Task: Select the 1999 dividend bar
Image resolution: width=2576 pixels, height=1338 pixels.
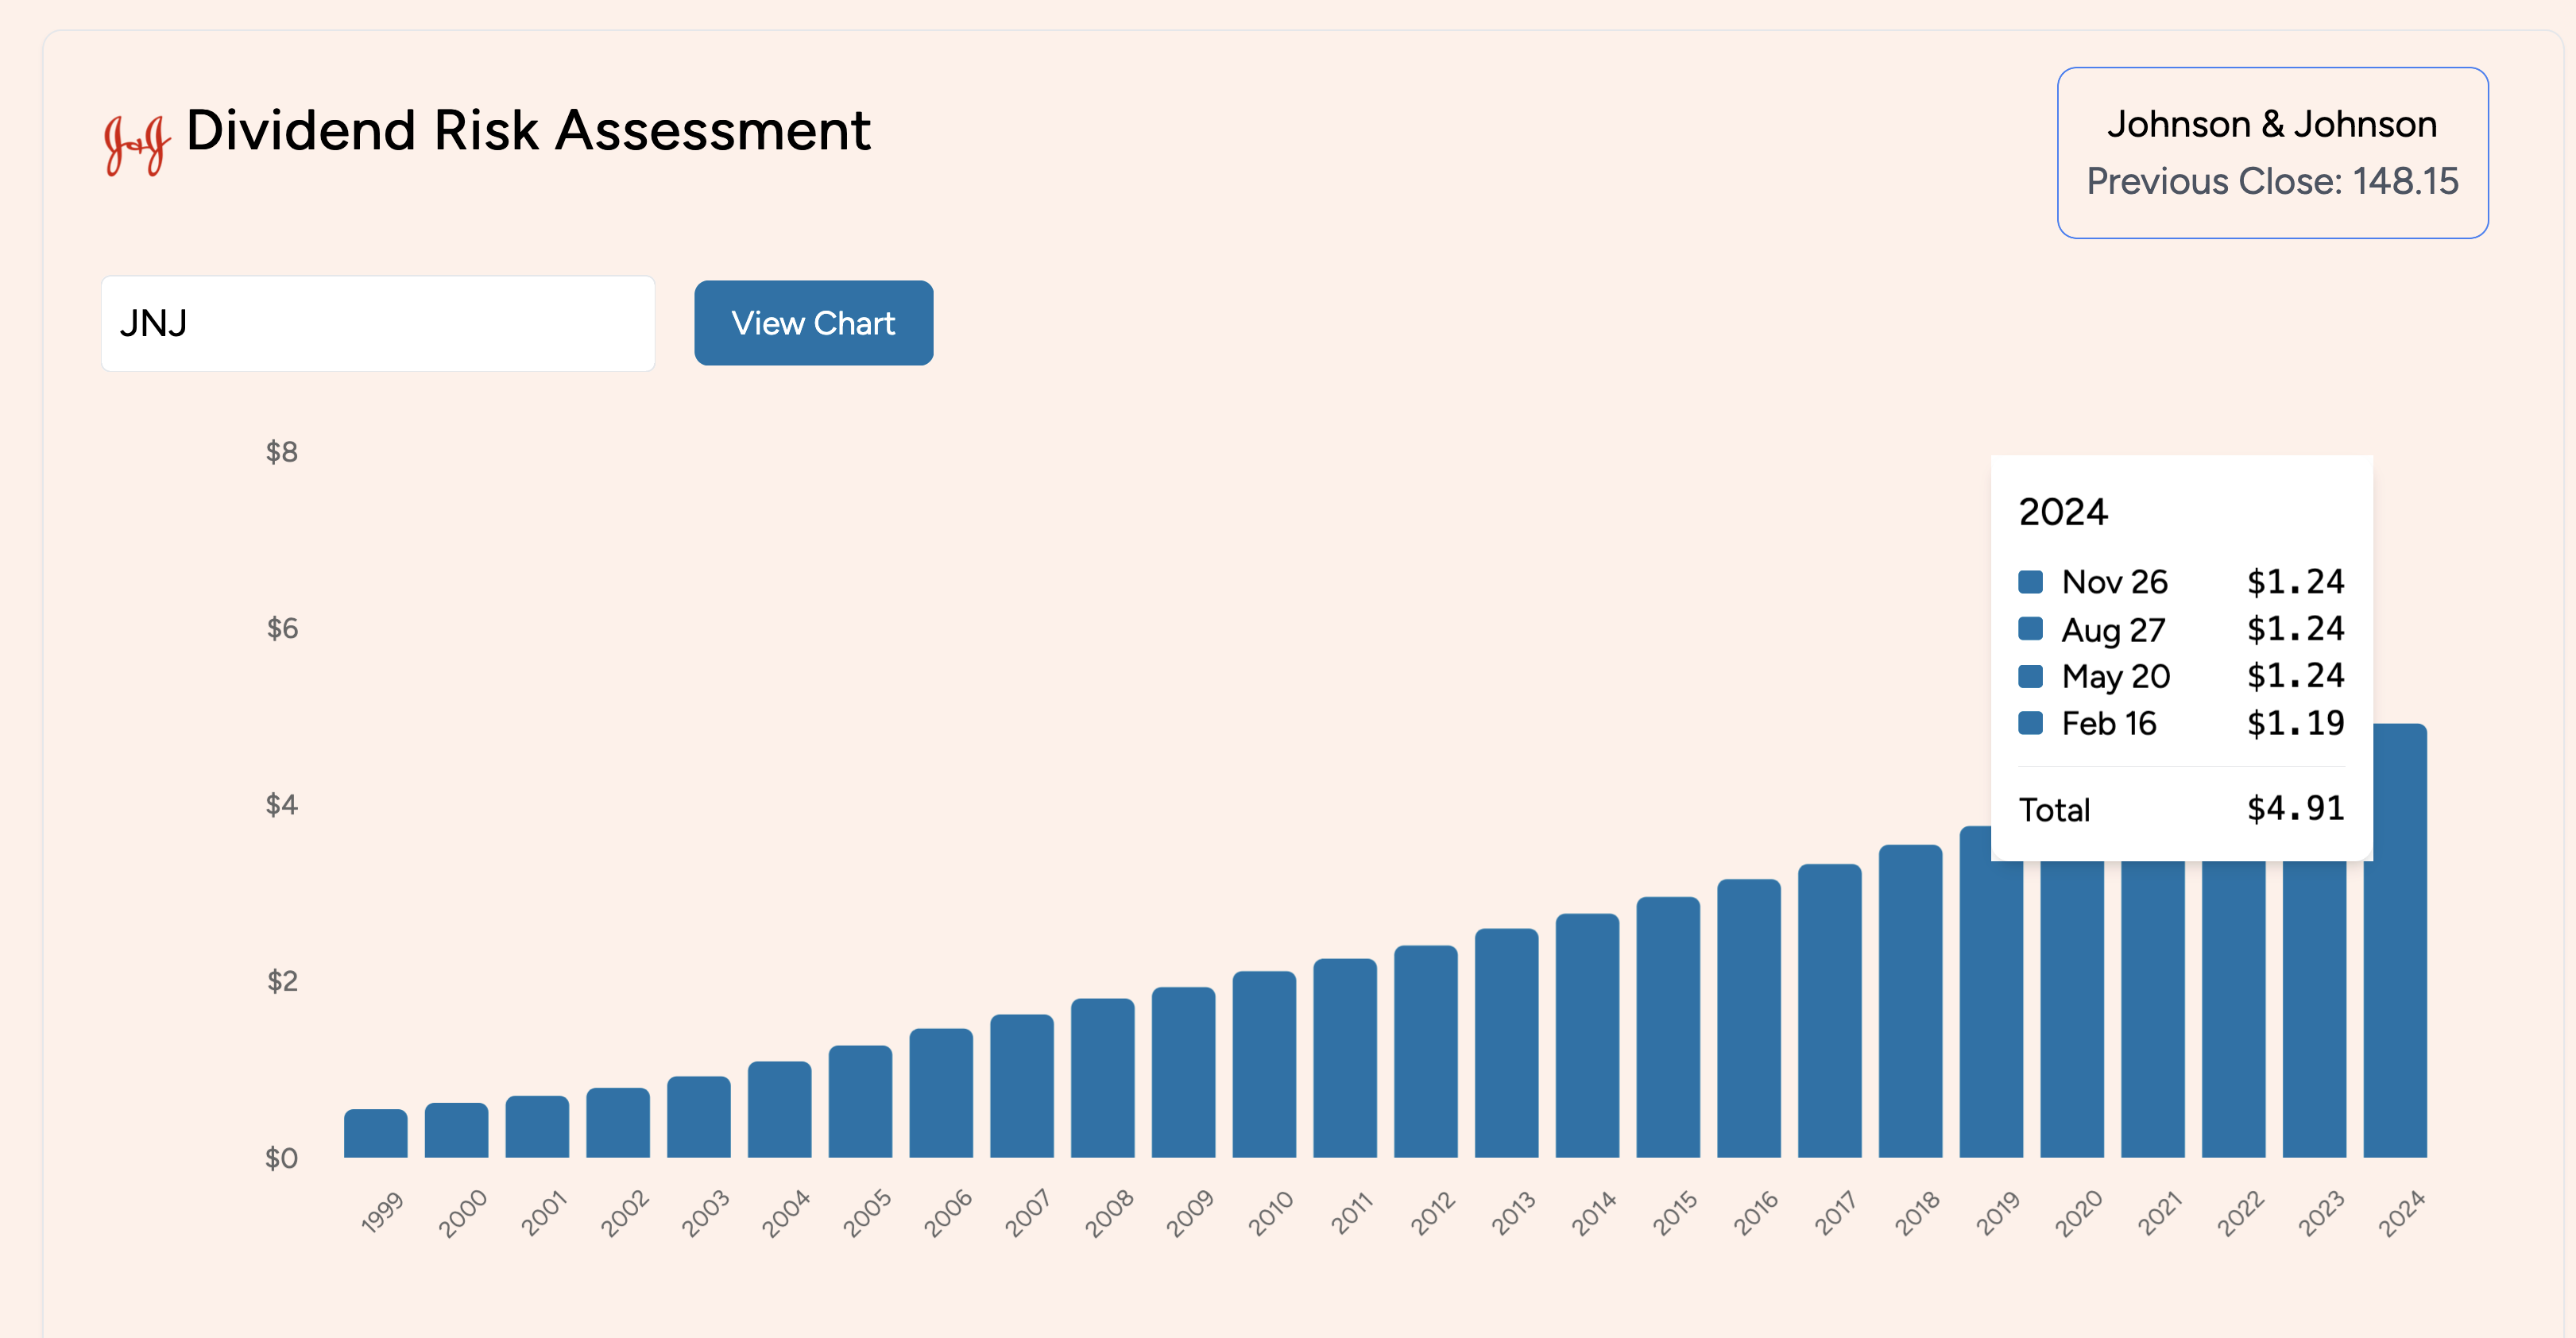Action: click(375, 1134)
